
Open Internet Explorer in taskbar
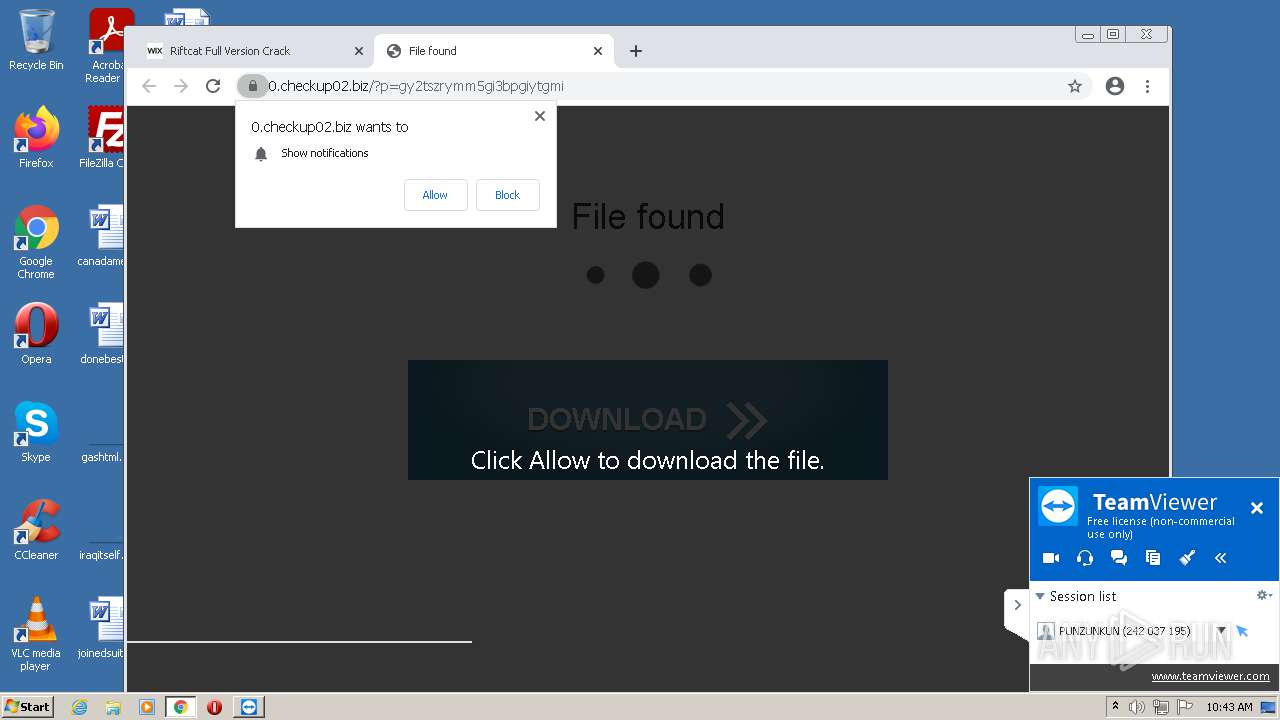click(x=80, y=707)
